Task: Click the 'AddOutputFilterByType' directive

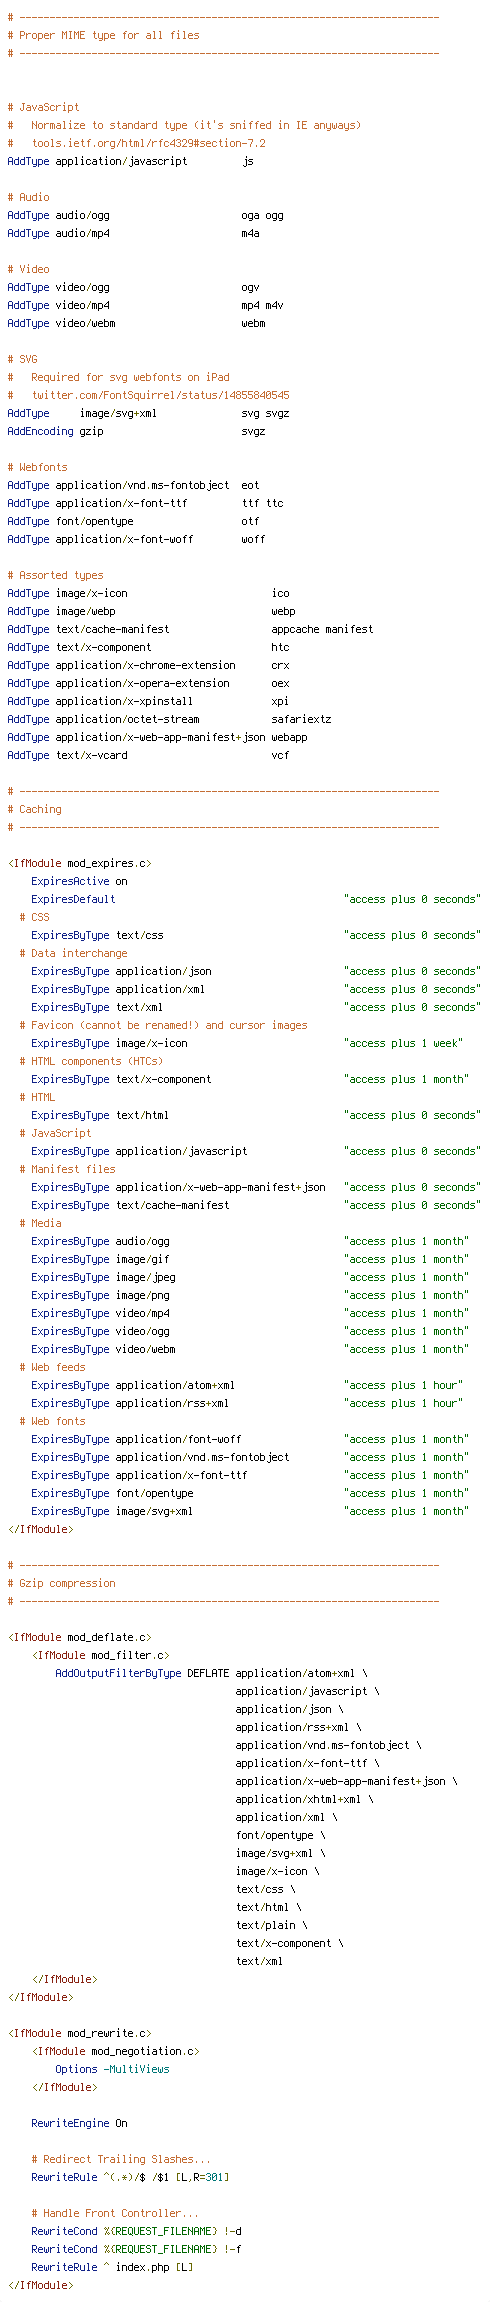Action: (118, 1673)
